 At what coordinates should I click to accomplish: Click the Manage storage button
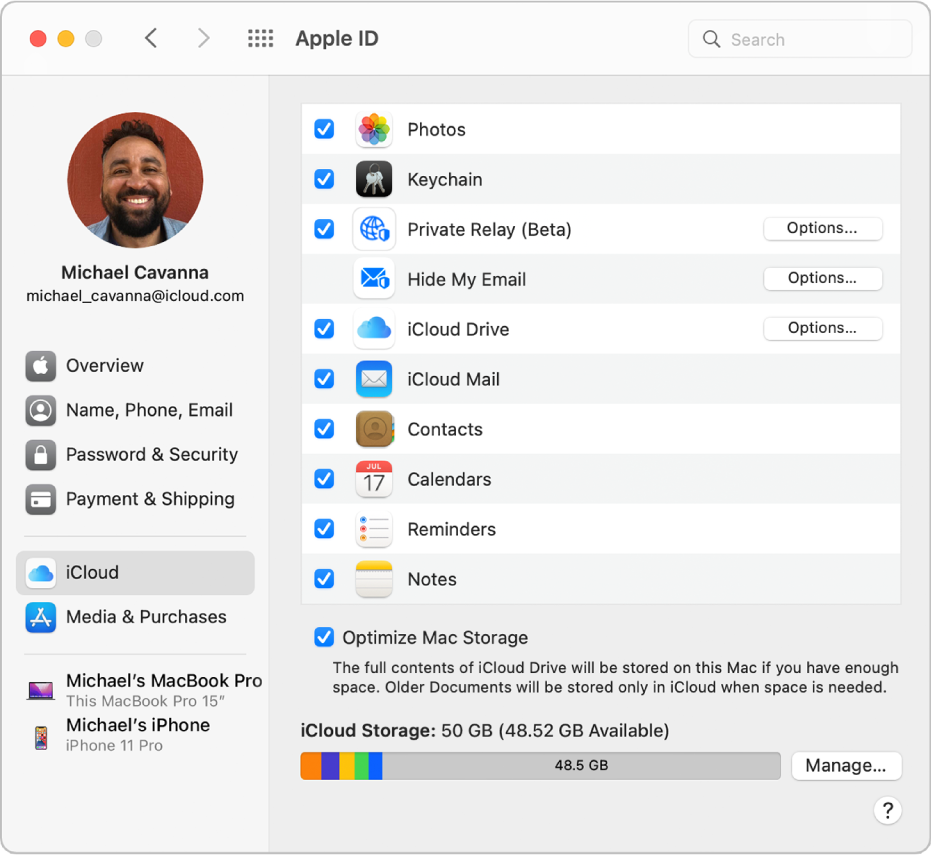coord(846,765)
